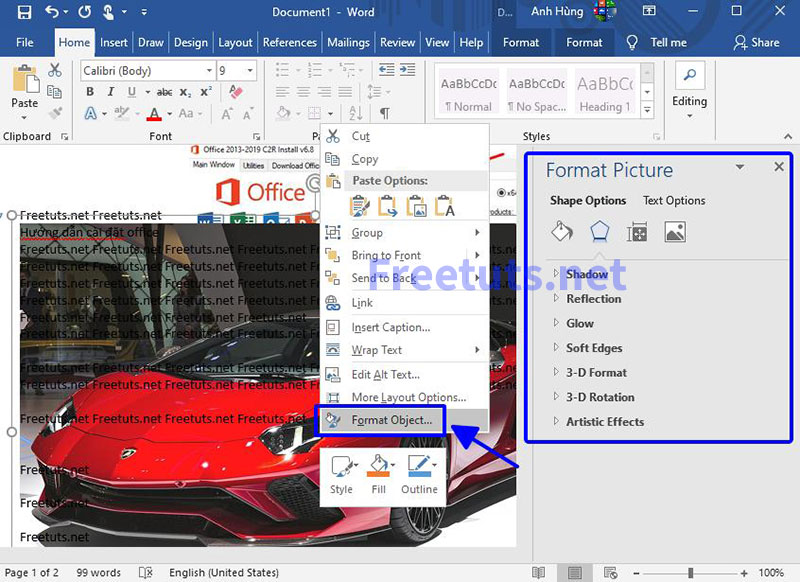
Task: Toggle italic formatting
Action: click(110, 91)
